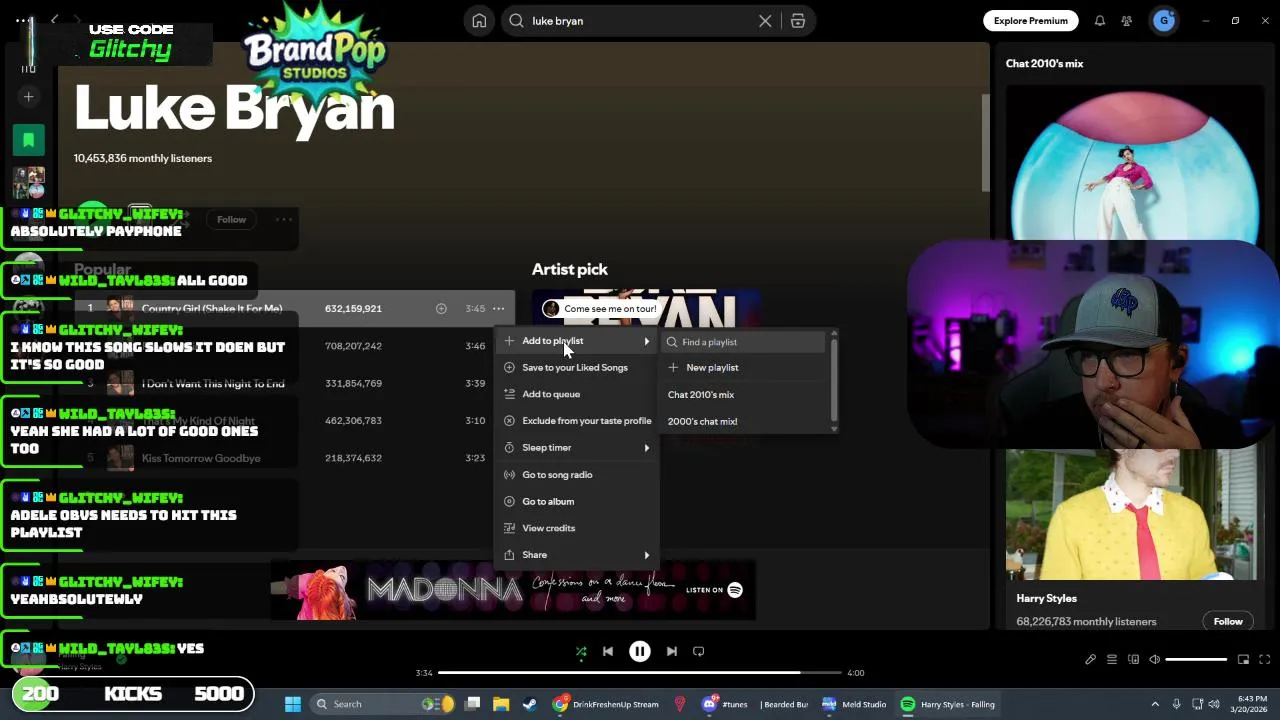The image size is (1280, 720).
Task: Click Explore Premium button
Action: click(1030, 21)
